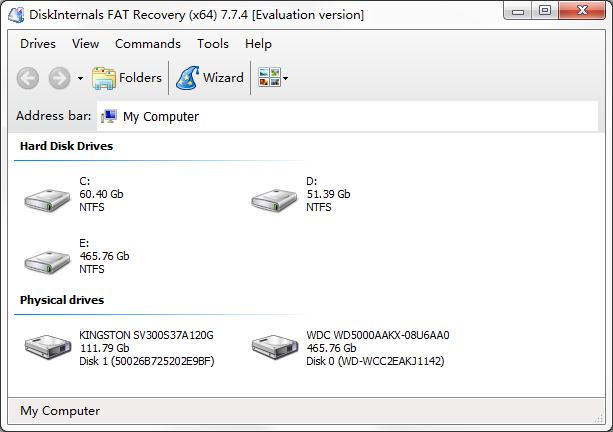This screenshot has height=432, width=613.
Task: Click the Back navigation arrow
Action: coord(28,78)
